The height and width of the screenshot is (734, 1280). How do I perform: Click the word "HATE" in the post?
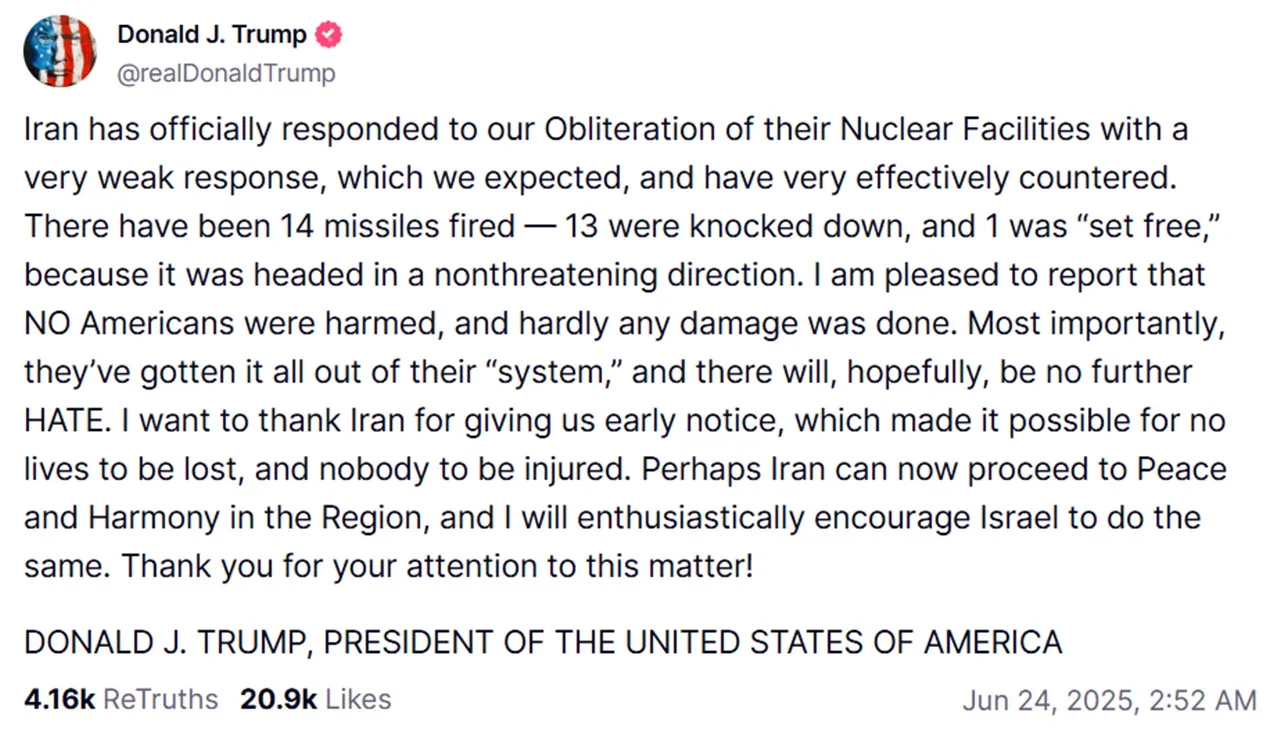pyautogui.click(x=65, y=421)
